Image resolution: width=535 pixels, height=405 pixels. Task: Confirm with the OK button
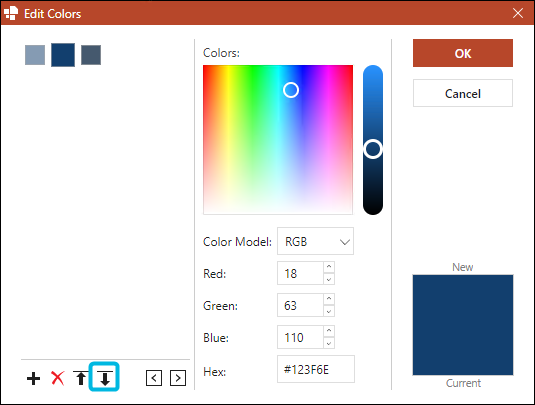[463, 53]
